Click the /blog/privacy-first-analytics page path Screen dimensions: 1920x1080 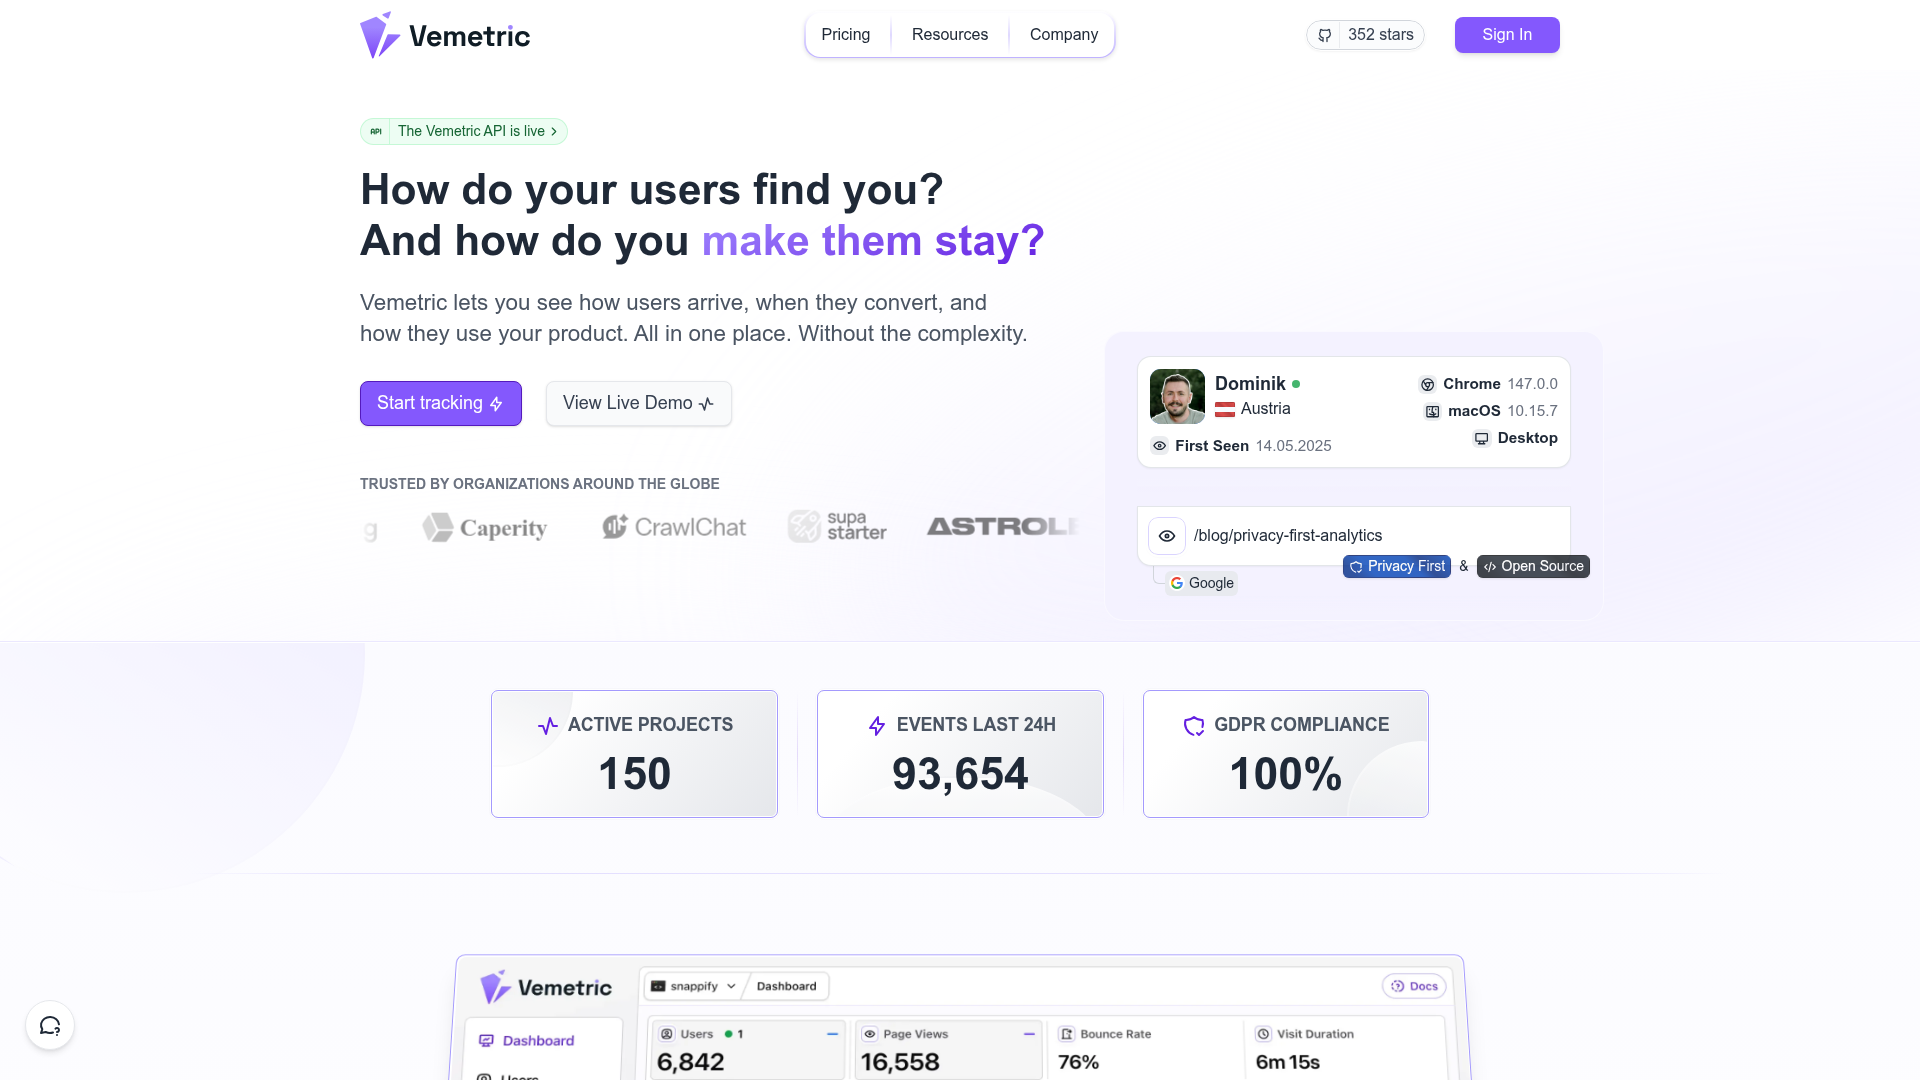pyautogui.click(x=1288, y=536)
